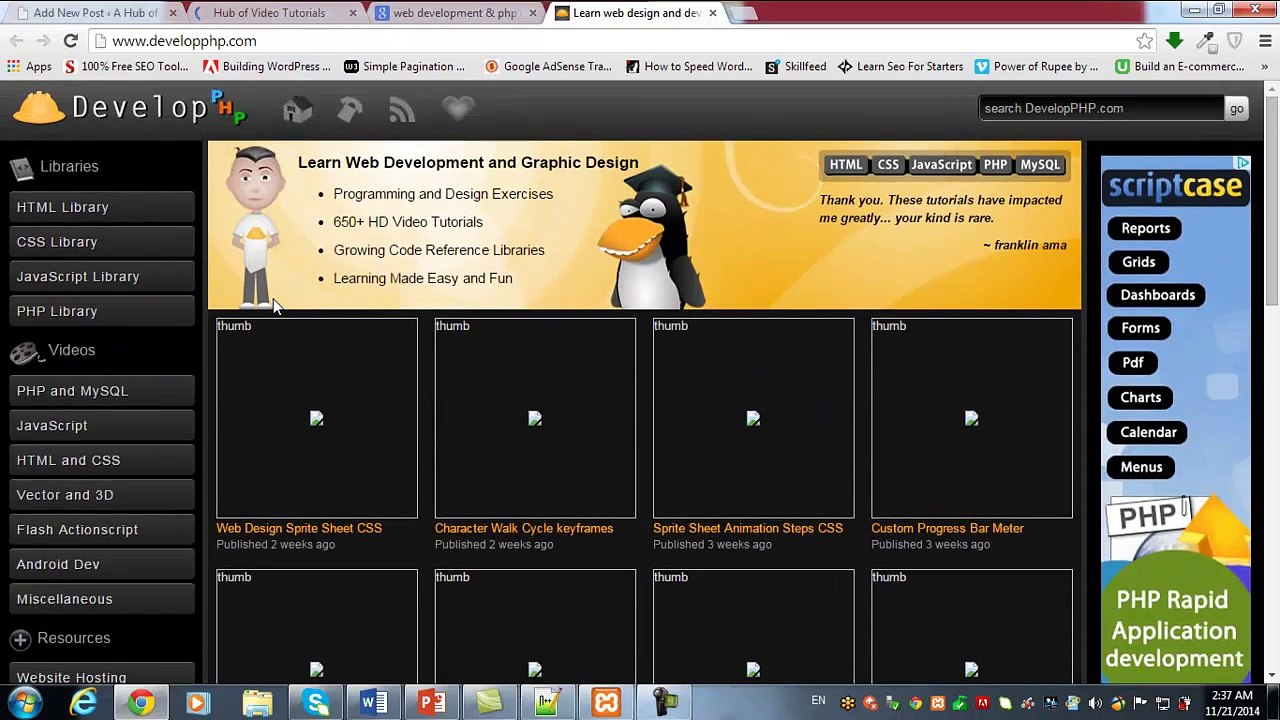Open Android Dev videos section
This screenshot has width=1280, height=720.
(x=102, y=564)
